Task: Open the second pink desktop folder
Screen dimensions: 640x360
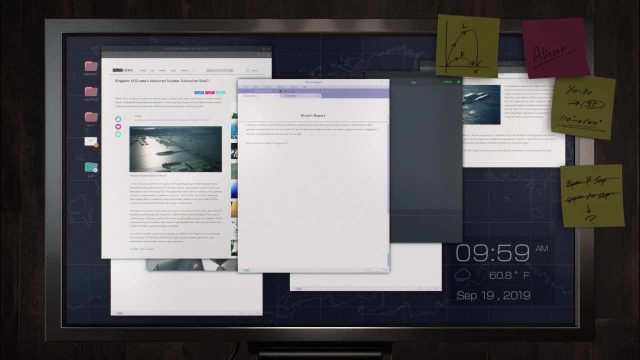Action: click(91, 91)
